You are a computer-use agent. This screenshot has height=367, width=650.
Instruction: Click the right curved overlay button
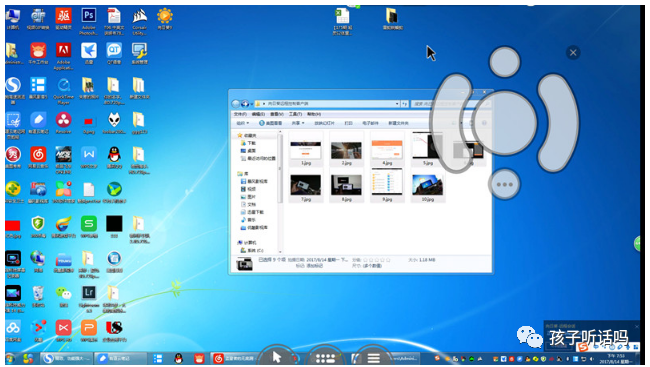[558, 123]
